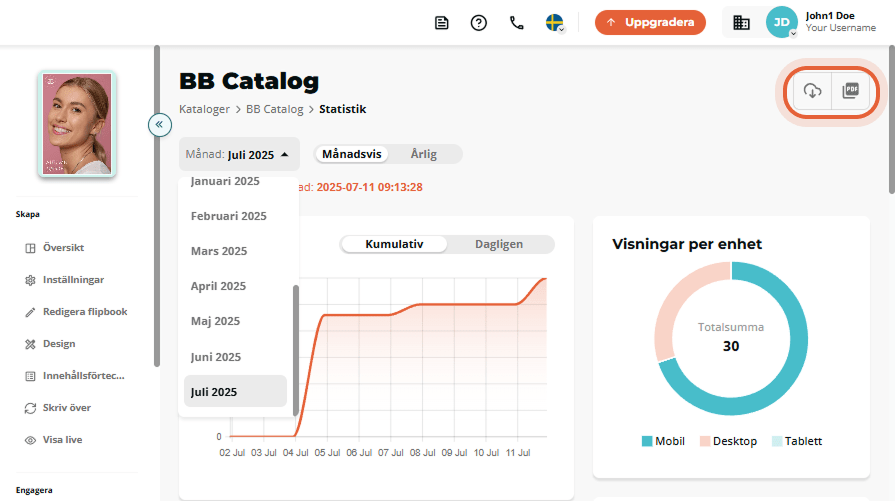895x501 pixels.
Task: Click the month dropdown list scrollbar
Action: point(296,350)
